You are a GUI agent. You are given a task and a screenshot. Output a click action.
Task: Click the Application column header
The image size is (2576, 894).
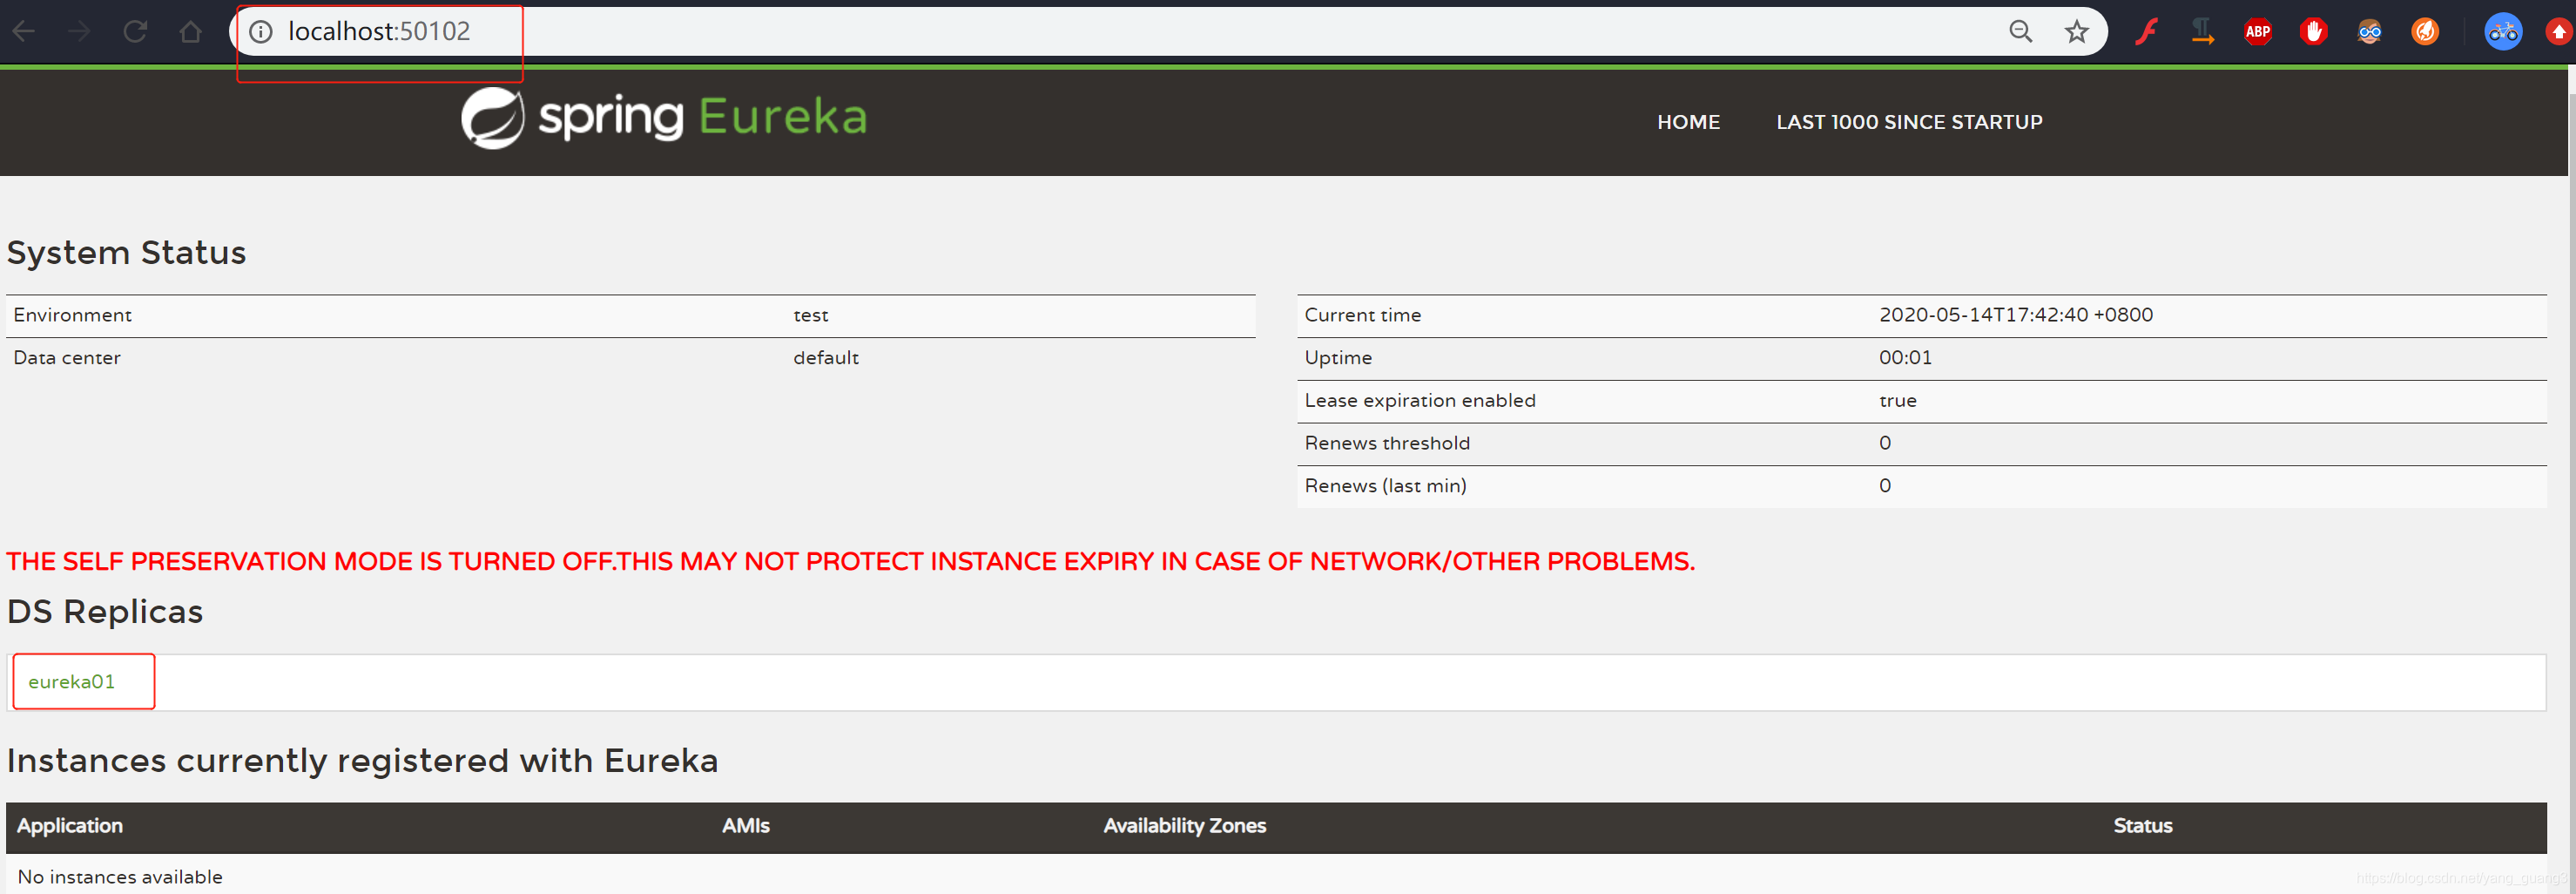[70, 825]
